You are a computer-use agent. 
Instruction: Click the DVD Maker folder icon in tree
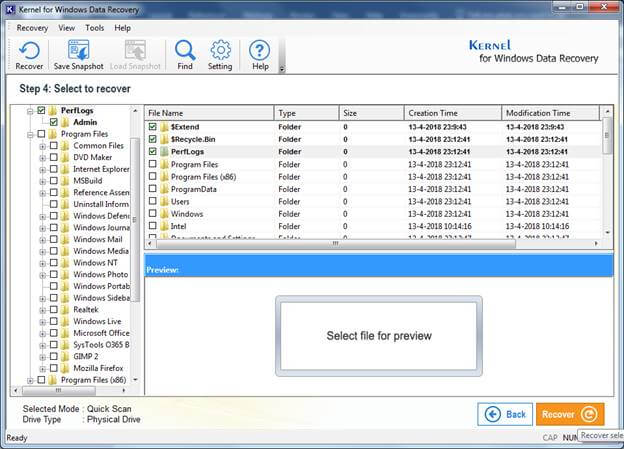65,157
